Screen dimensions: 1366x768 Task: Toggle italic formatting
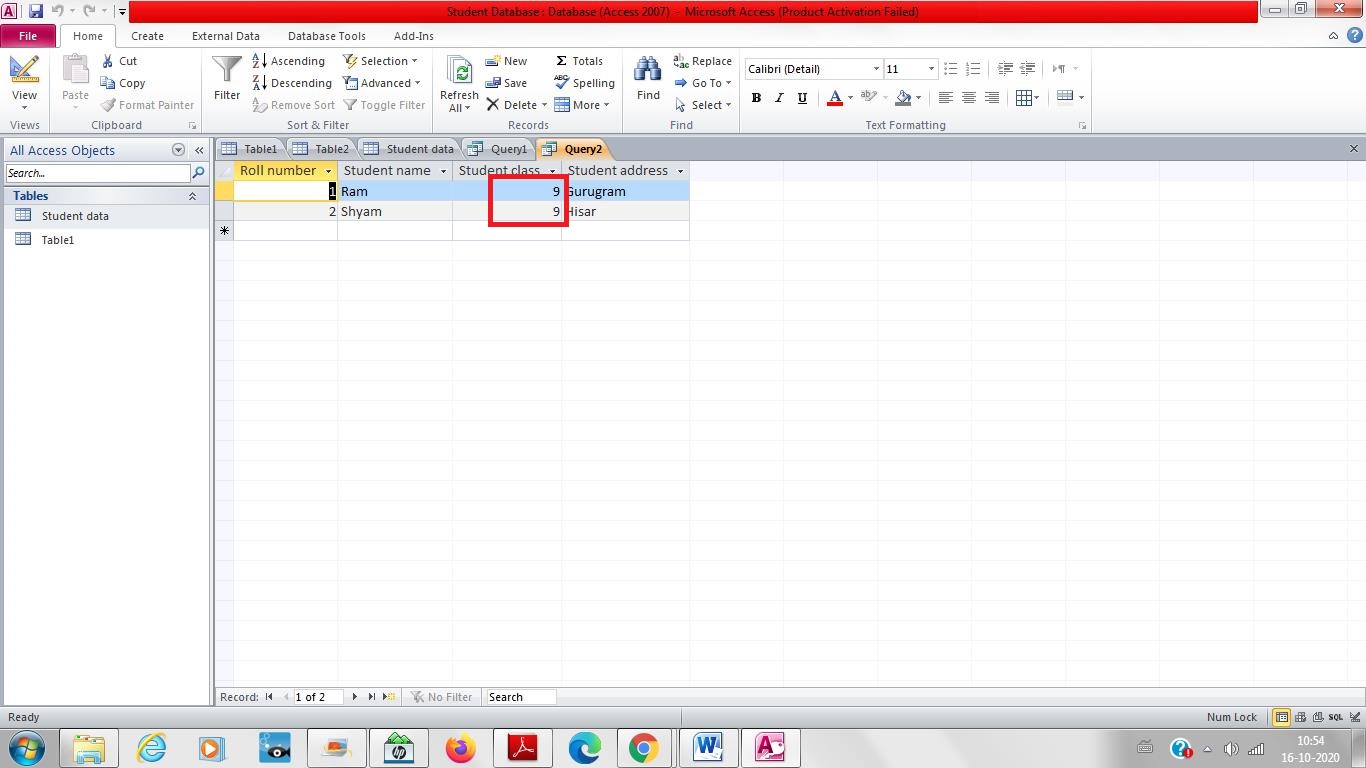pos(779,97)
